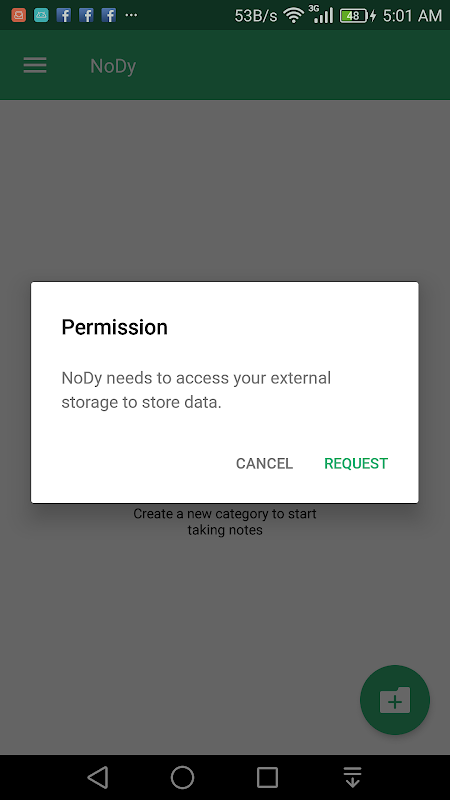Image resolution: width=450 pixels, height=800 pixels.
Task: Tap the Android back navigation button
Action: click(98, 778)
